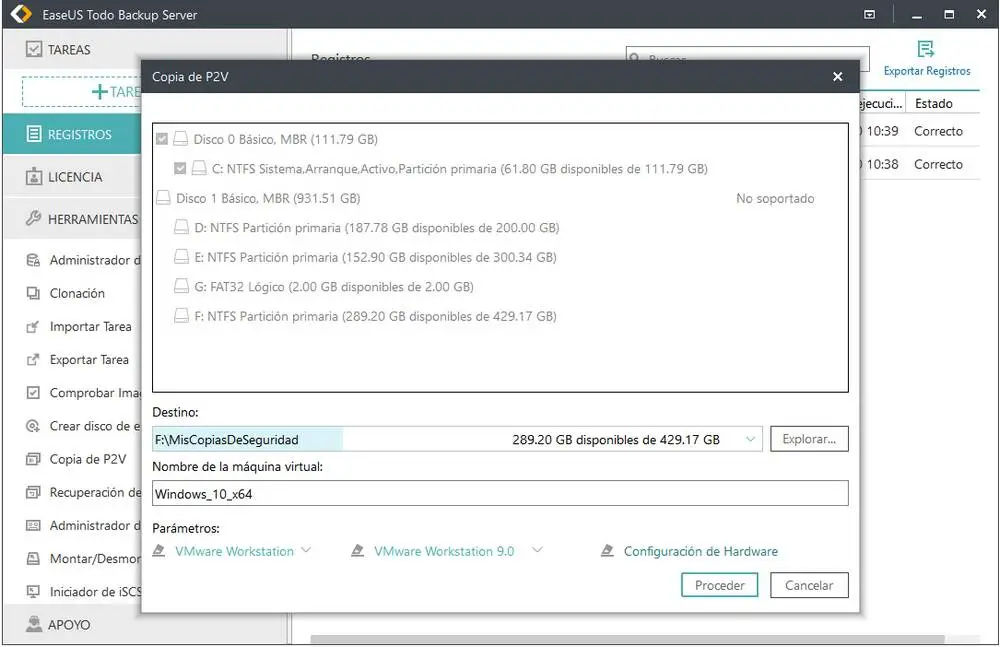The height and width of the screenshot is (647, 1000).
Task: Open the HERRAMIENTAS section
Action: pos(71,219)
